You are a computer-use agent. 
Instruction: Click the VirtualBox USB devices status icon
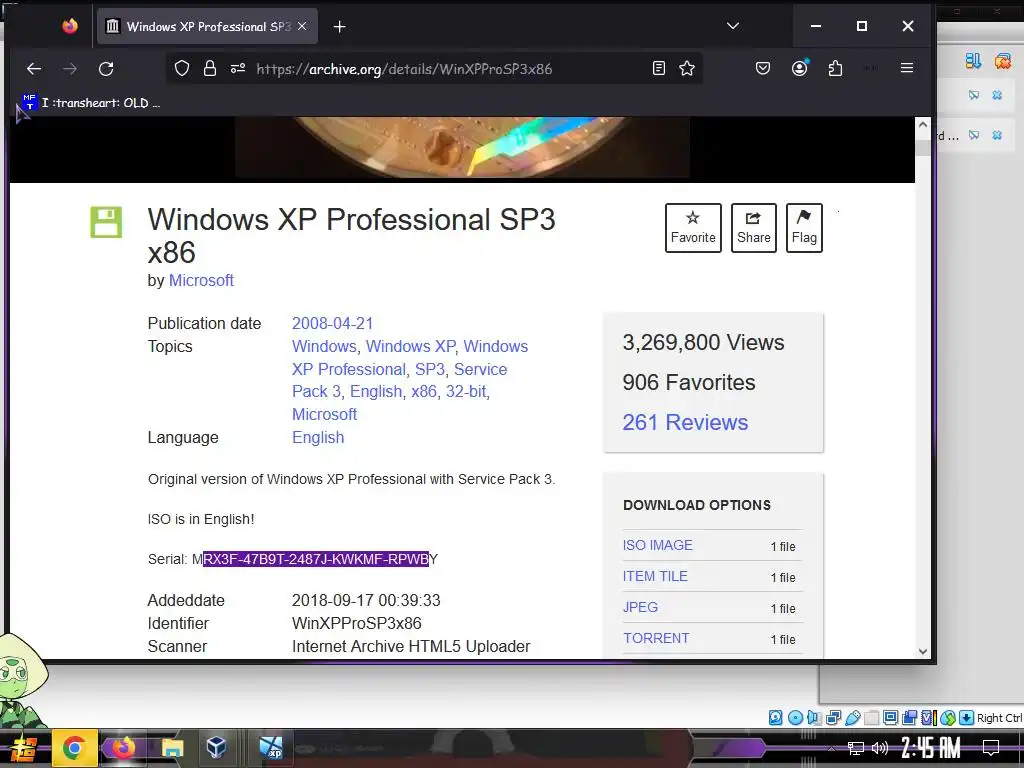[852, 718]
